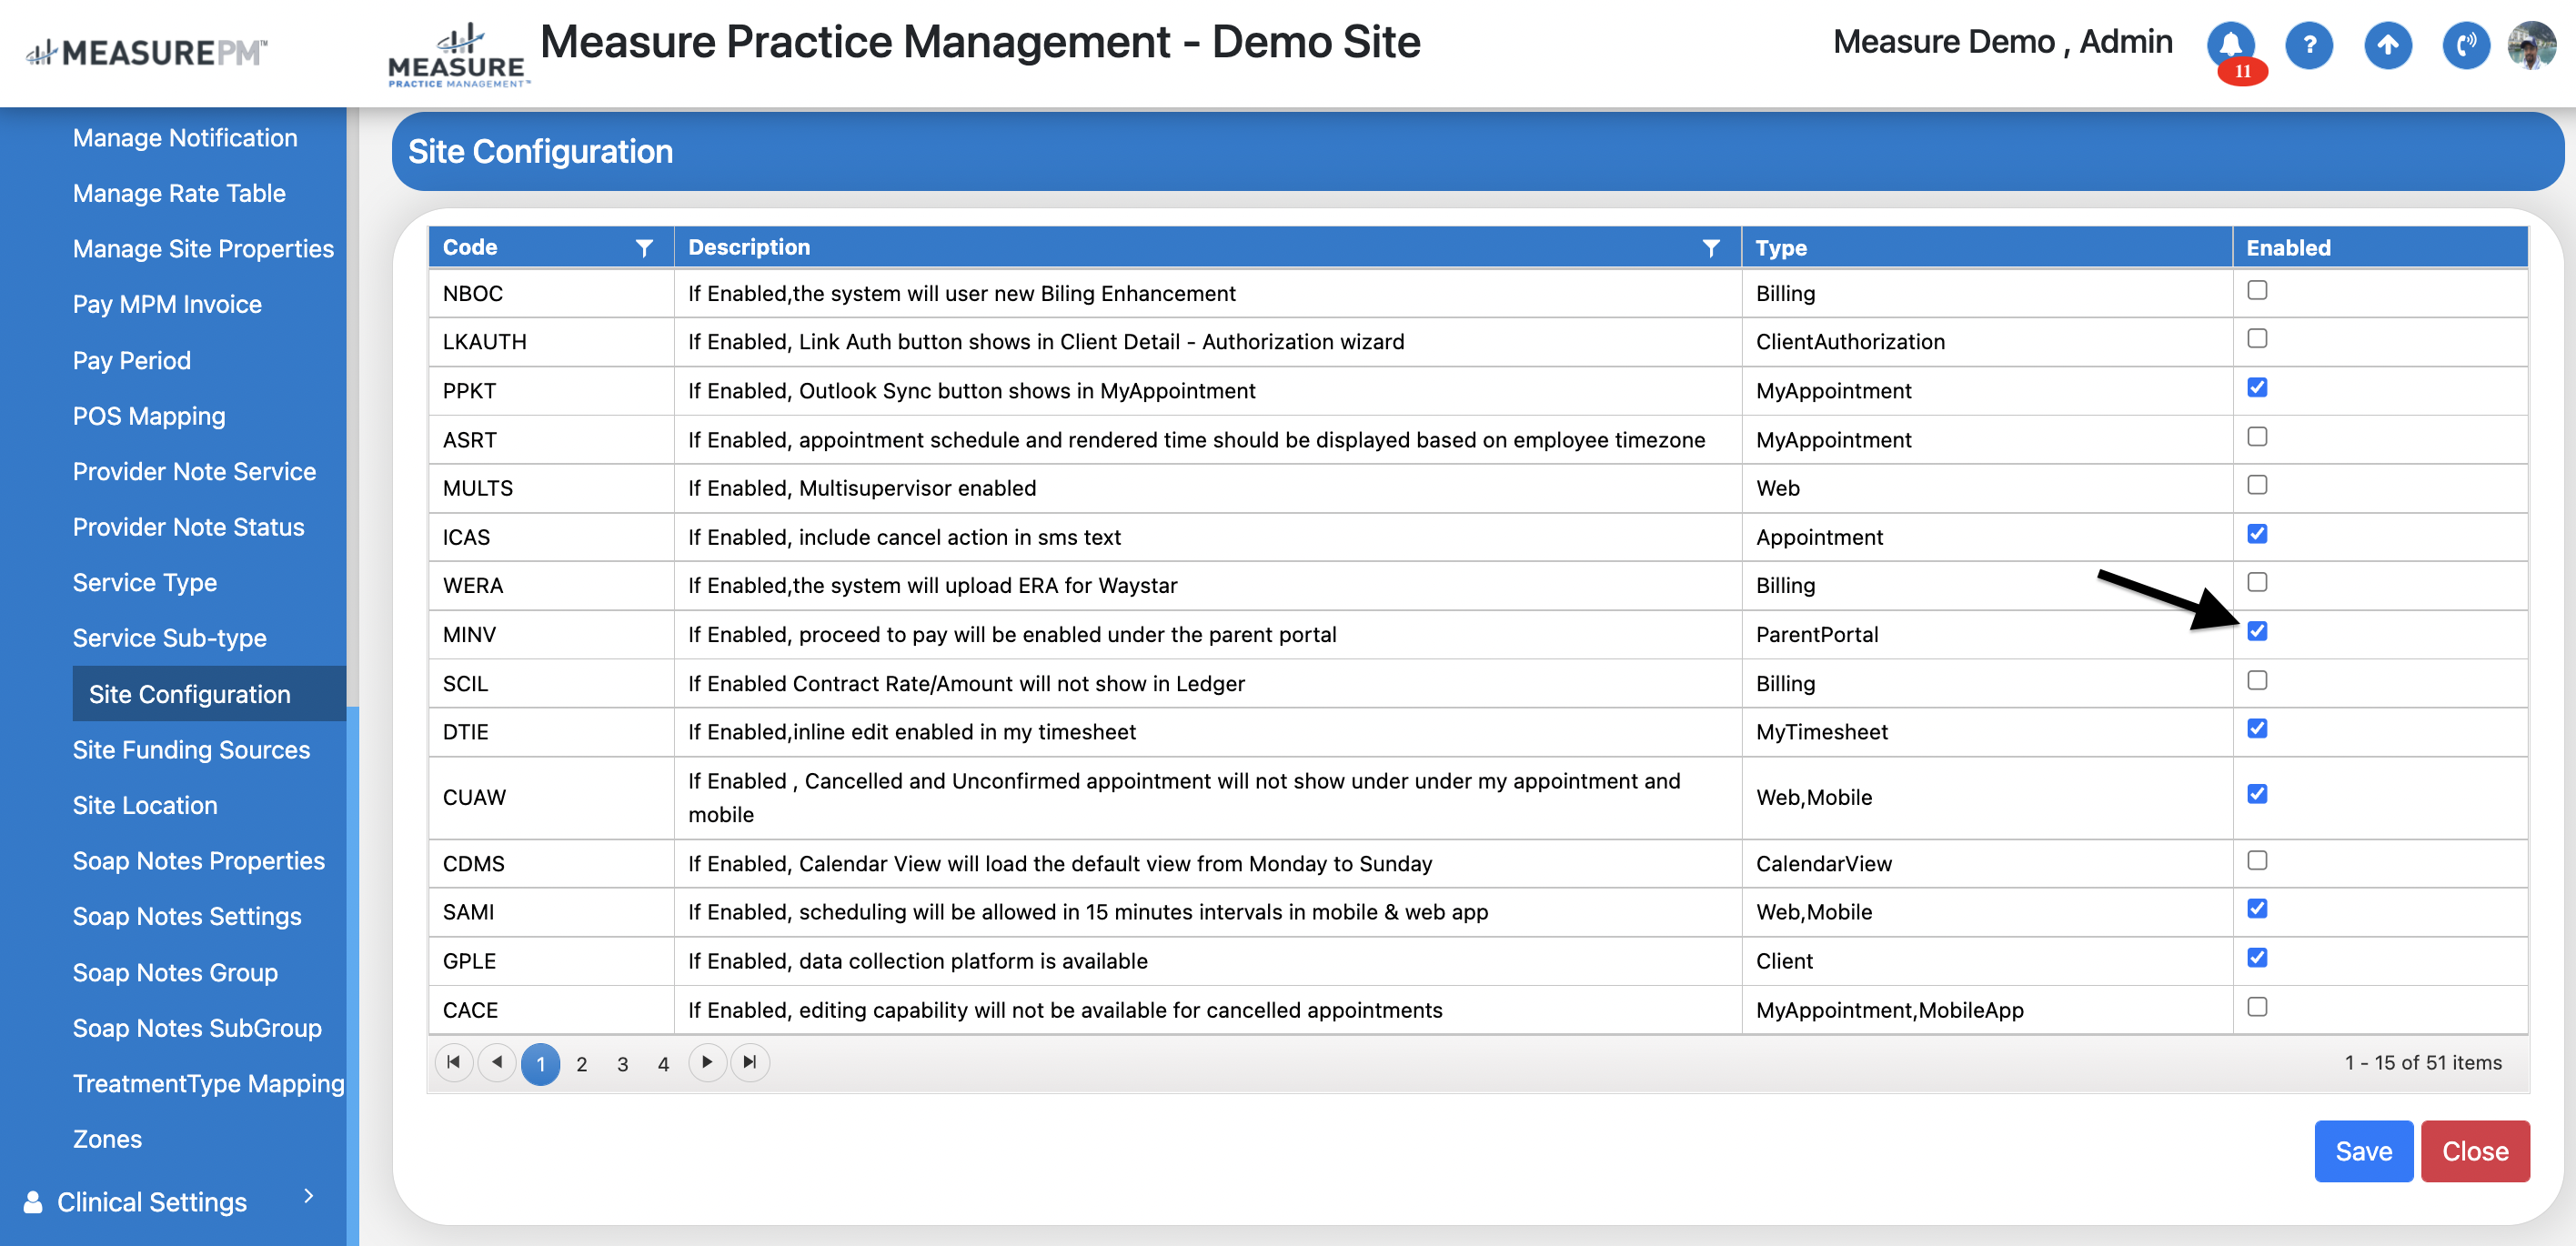Go to the last page of grid
This screenshot has width=2576, height=1246.
click(x=750, y=1062)
